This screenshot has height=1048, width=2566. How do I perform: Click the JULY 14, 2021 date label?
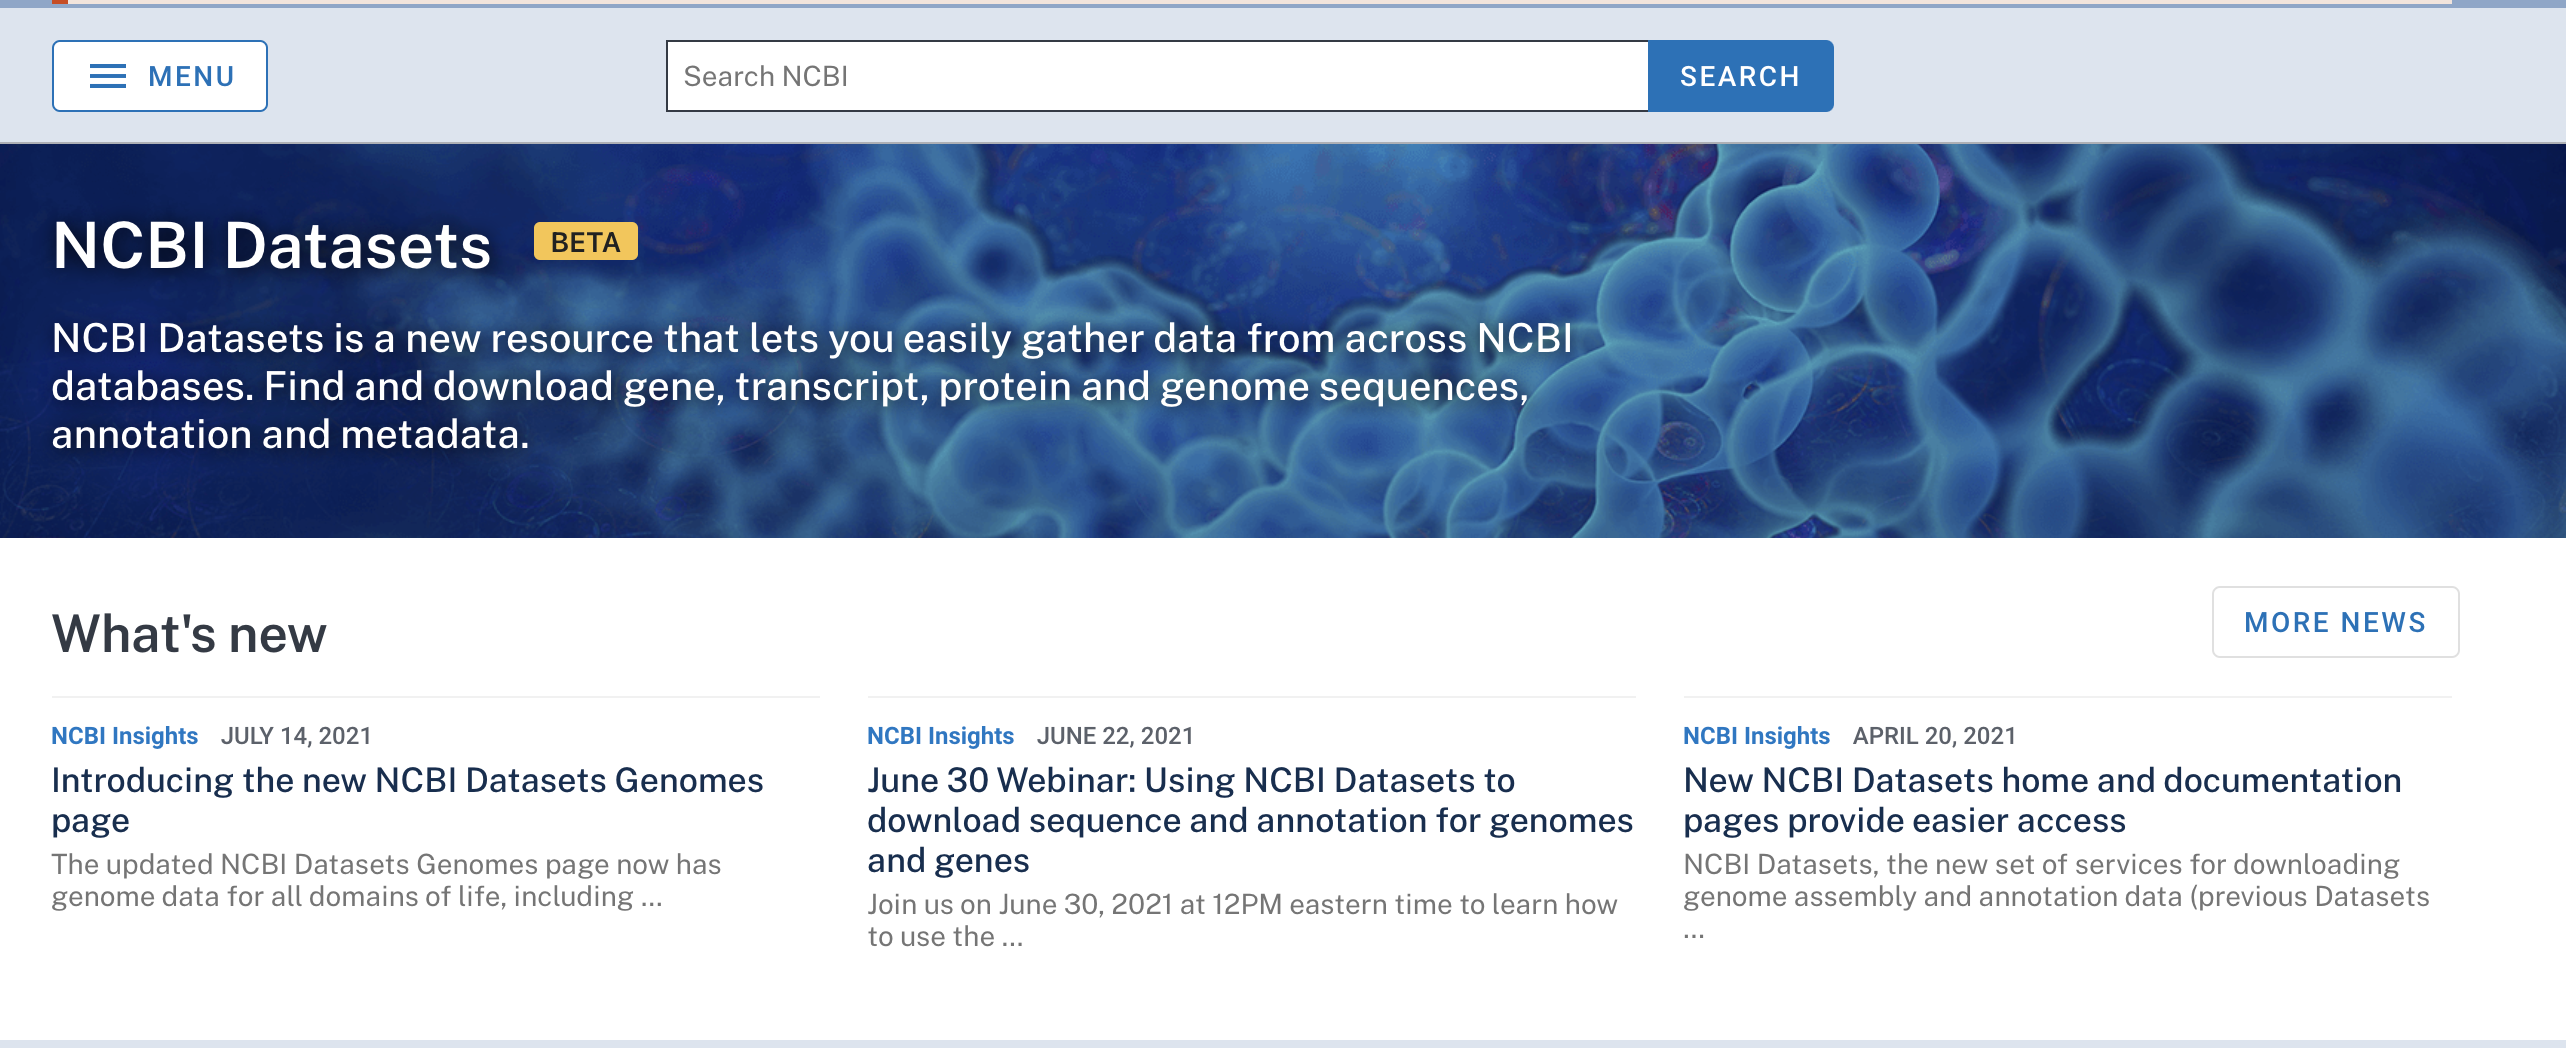[296, 735]
